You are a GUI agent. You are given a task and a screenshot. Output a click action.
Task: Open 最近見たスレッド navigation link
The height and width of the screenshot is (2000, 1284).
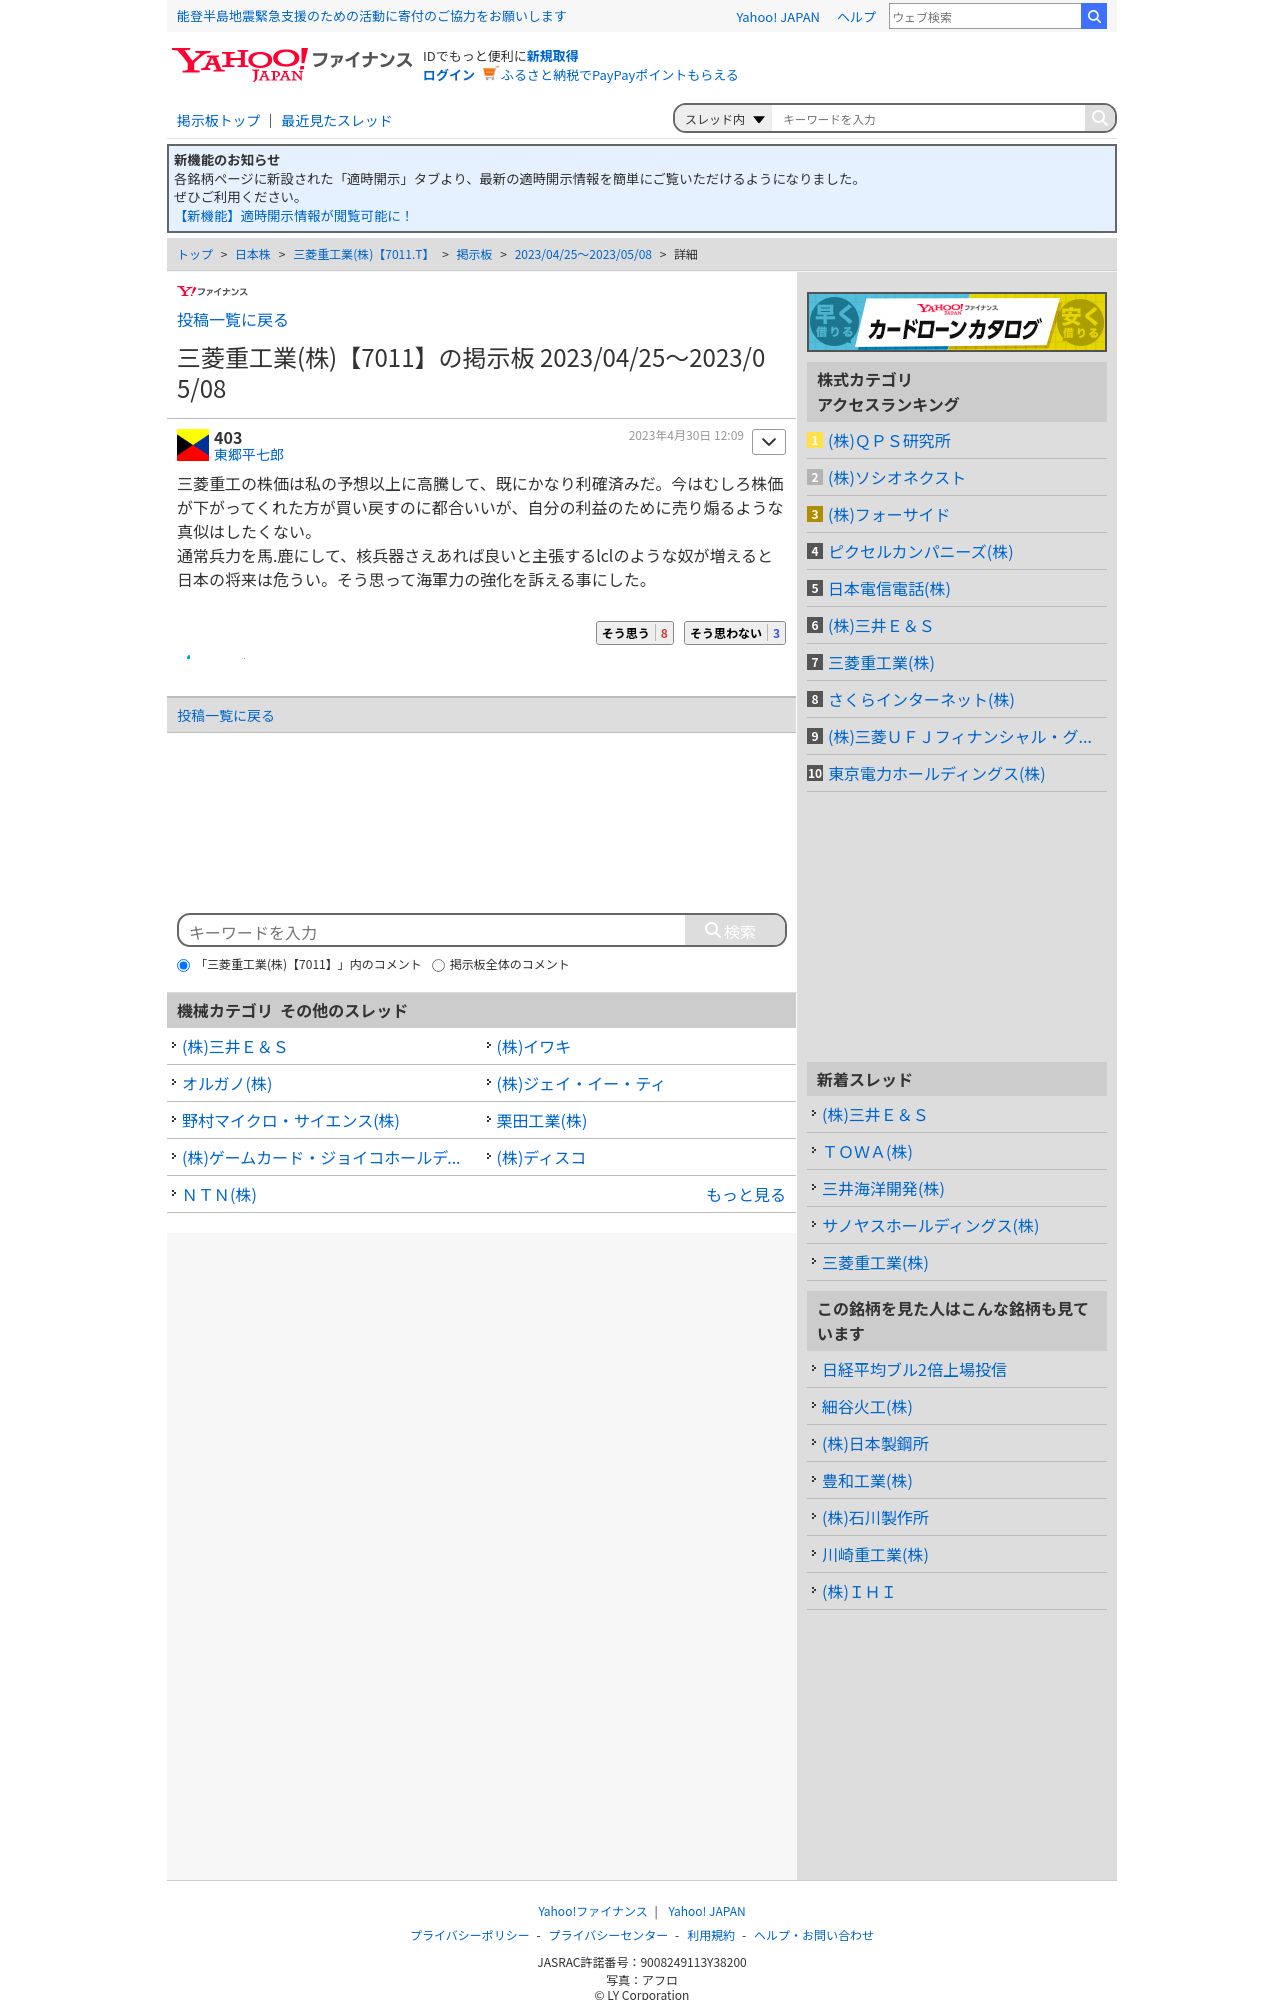(336, 121)
